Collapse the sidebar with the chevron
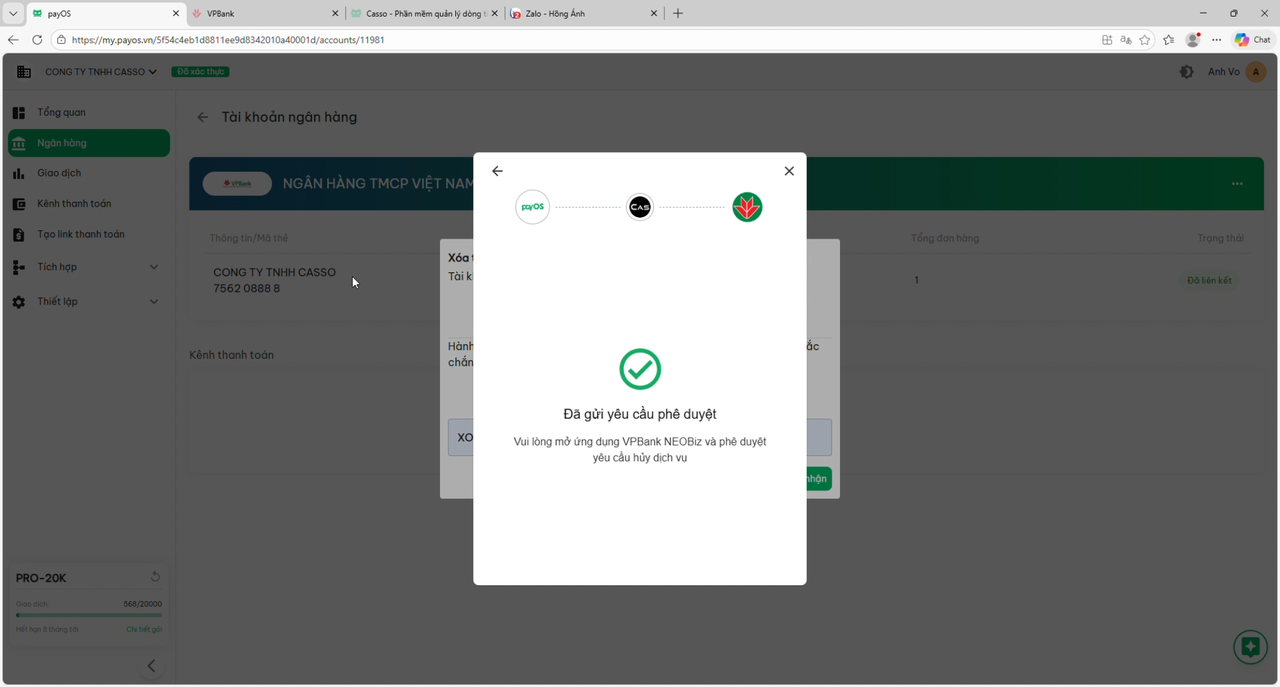Screen dimensions: 1280x687 (x=151, y=665)
